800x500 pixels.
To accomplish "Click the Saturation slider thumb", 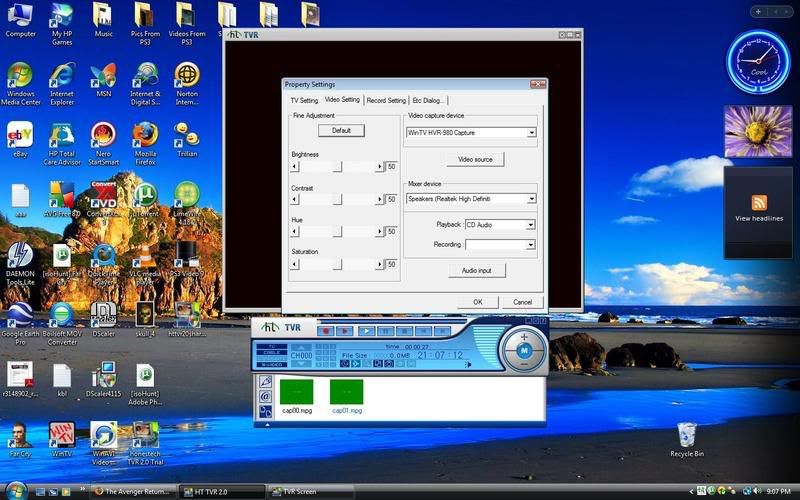I will 338,264.
